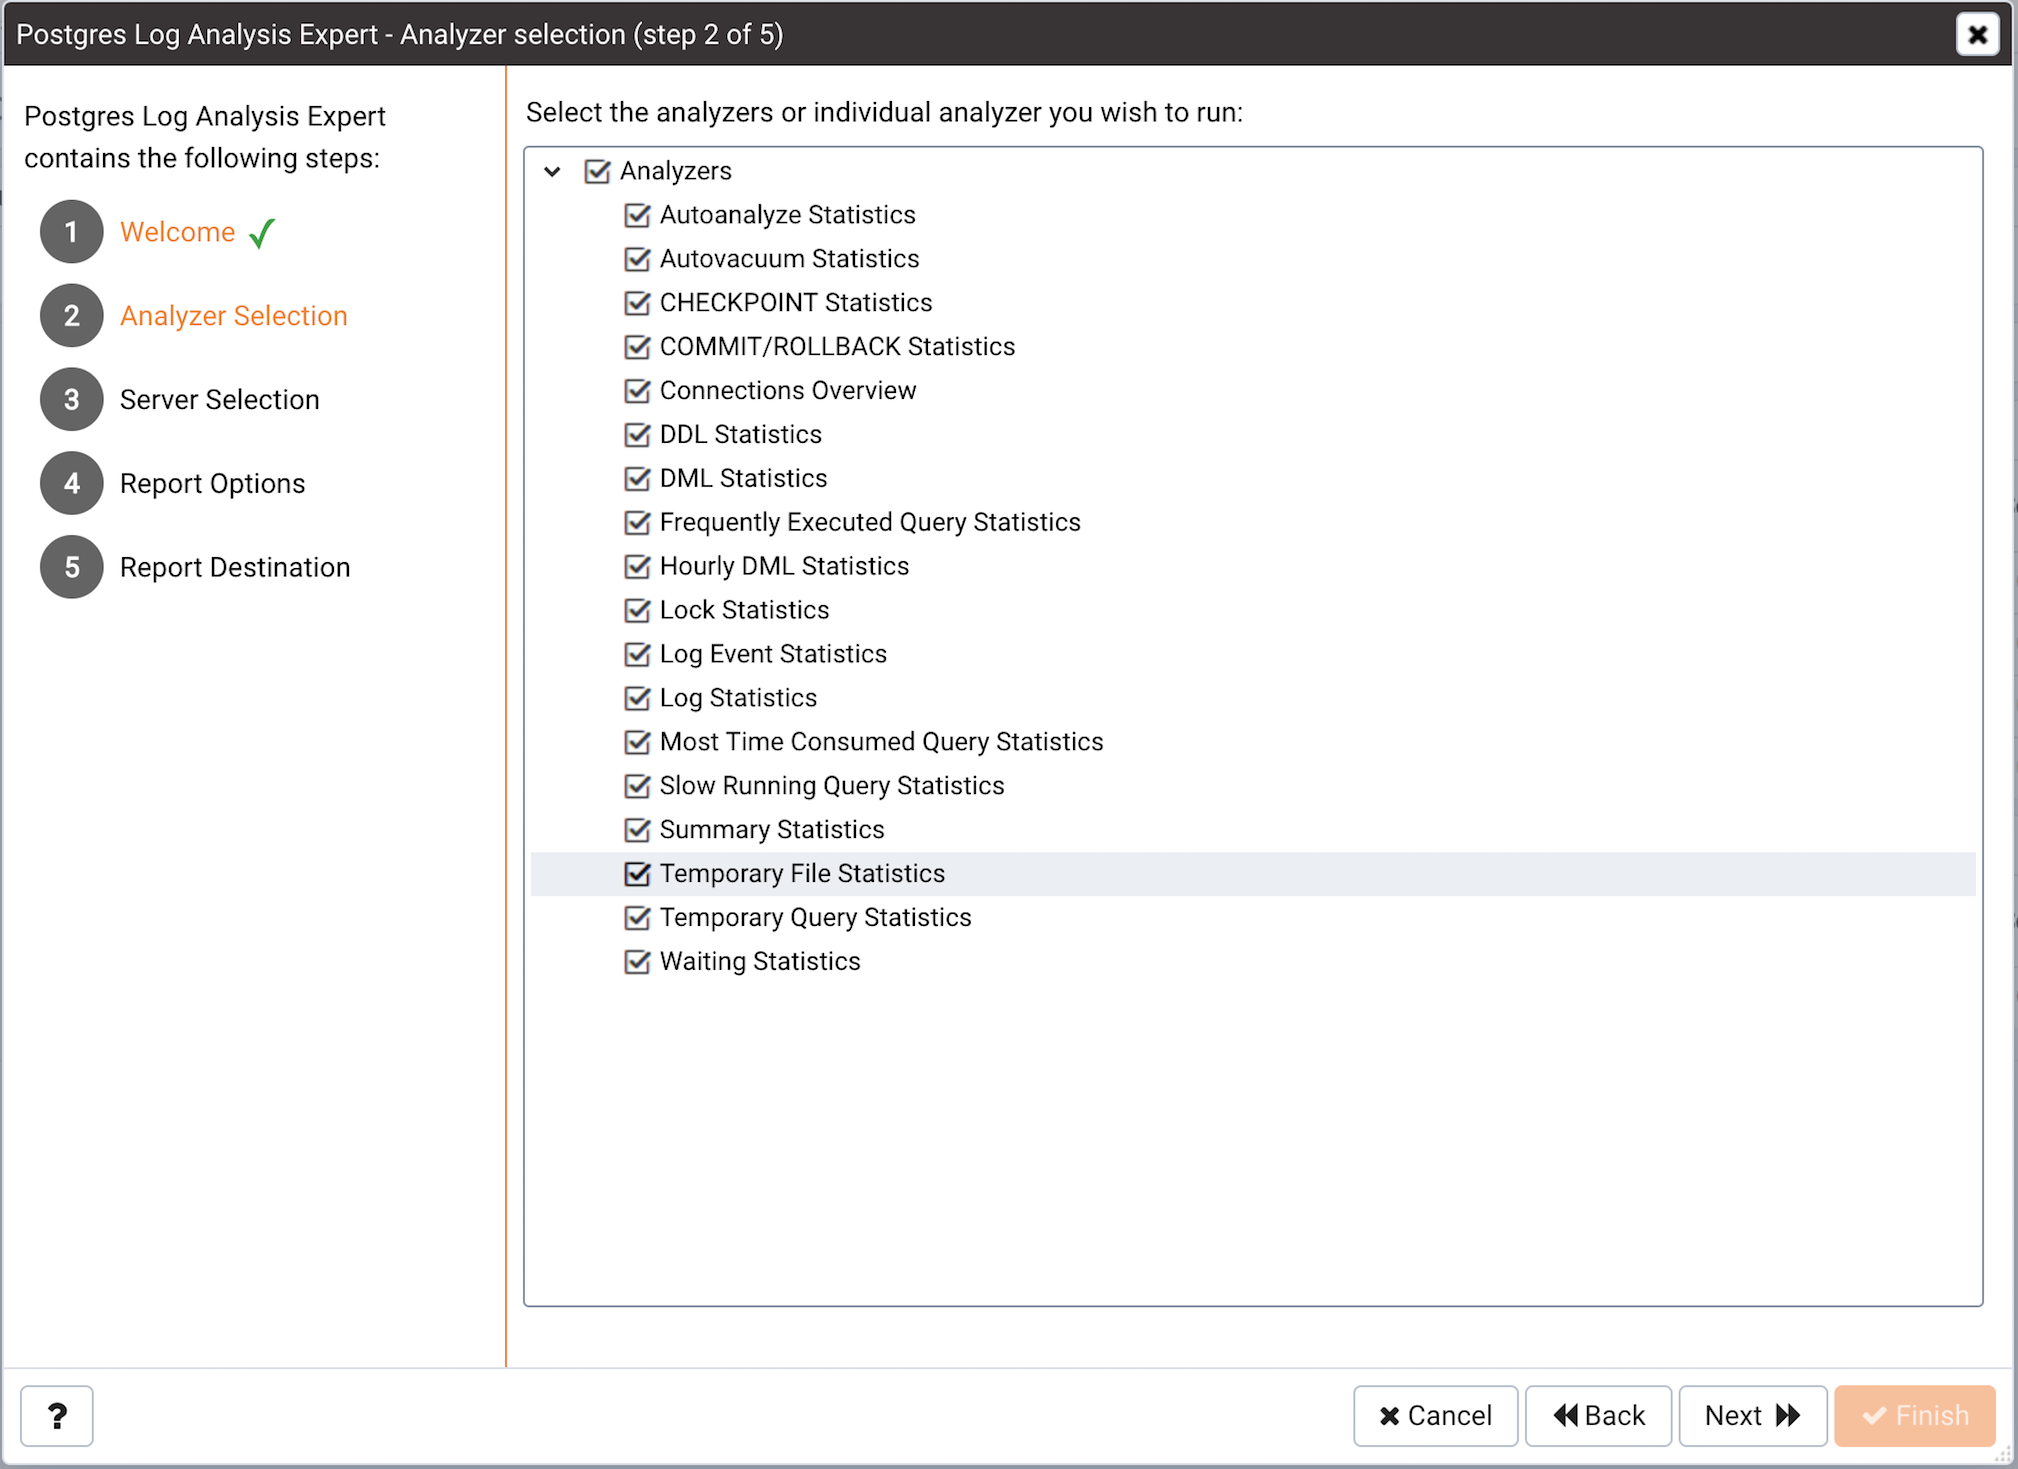This screenshot has width=2018, height=1469.
Task: Select the Most Time Consumed Query Statistics label
Action: (x=882, y=743)
